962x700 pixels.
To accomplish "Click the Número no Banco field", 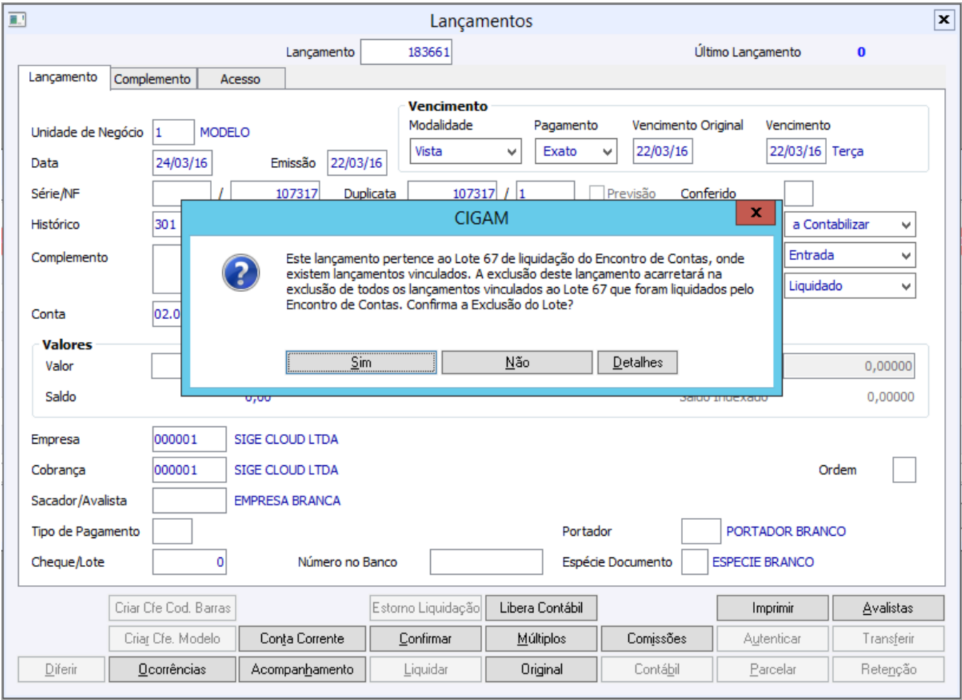I will point(486,562).
